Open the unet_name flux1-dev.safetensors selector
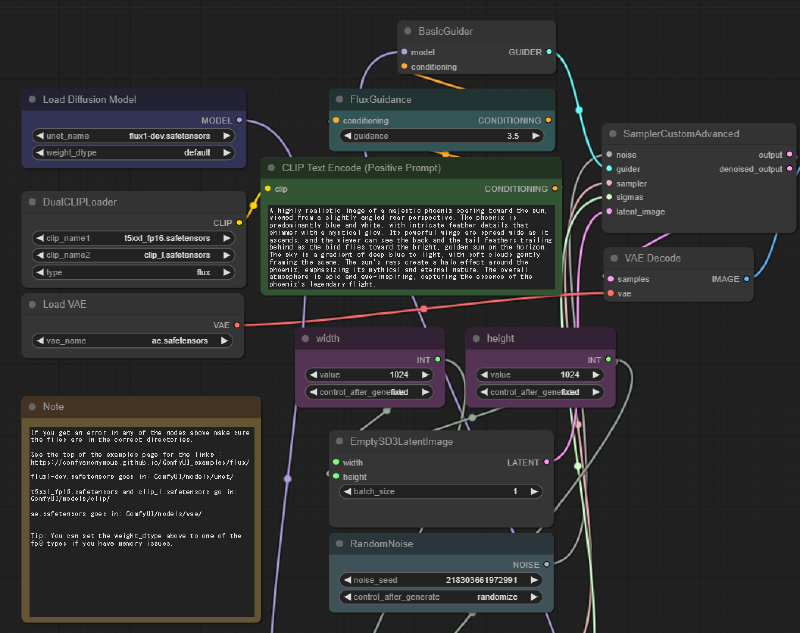The width and height of the screenshot is (800, 633). coord(133,136)
